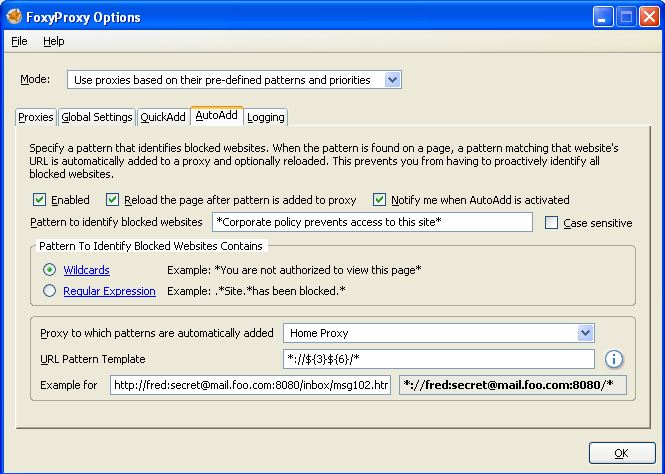Click the URL Pattern Template input field
Screen dimensions: 665x474
point(439,359)
